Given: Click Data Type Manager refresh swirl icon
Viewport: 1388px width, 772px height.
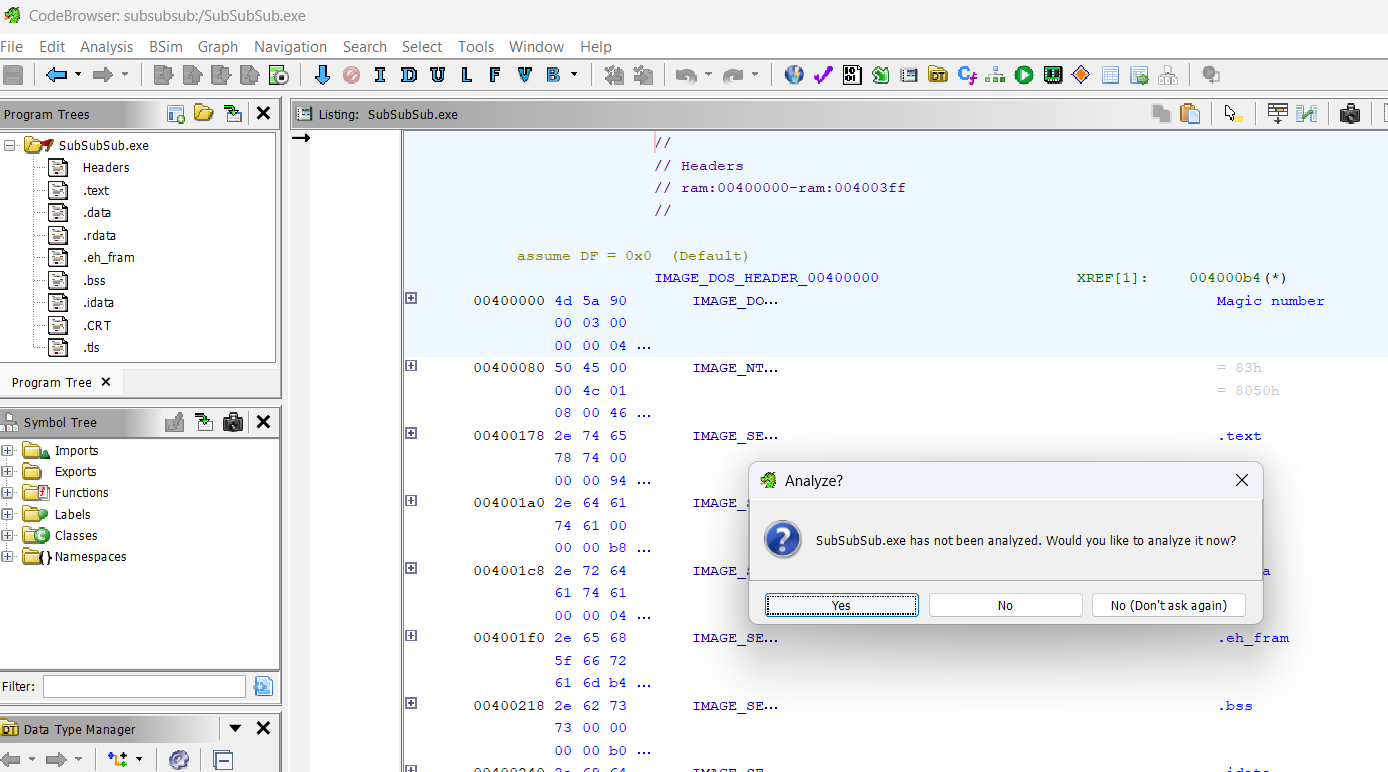Looking at the screenshot, I should coord(179,760).
